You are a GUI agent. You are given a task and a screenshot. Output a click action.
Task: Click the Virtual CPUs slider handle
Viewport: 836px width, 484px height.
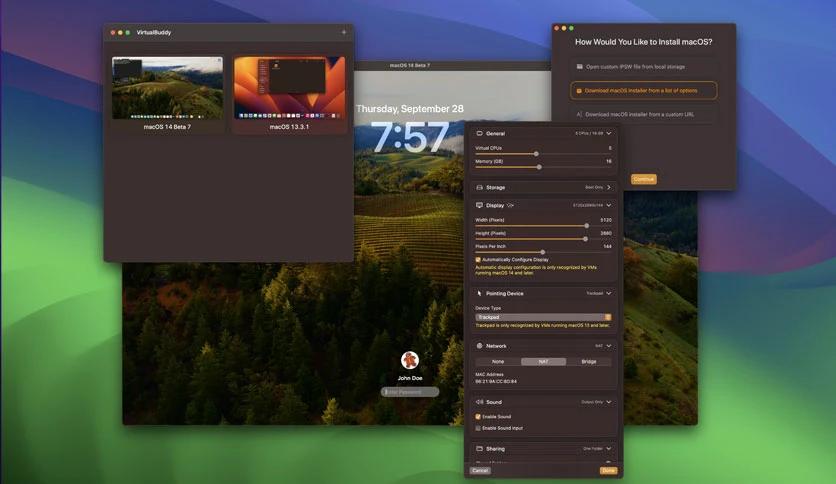tap(536, 154)
